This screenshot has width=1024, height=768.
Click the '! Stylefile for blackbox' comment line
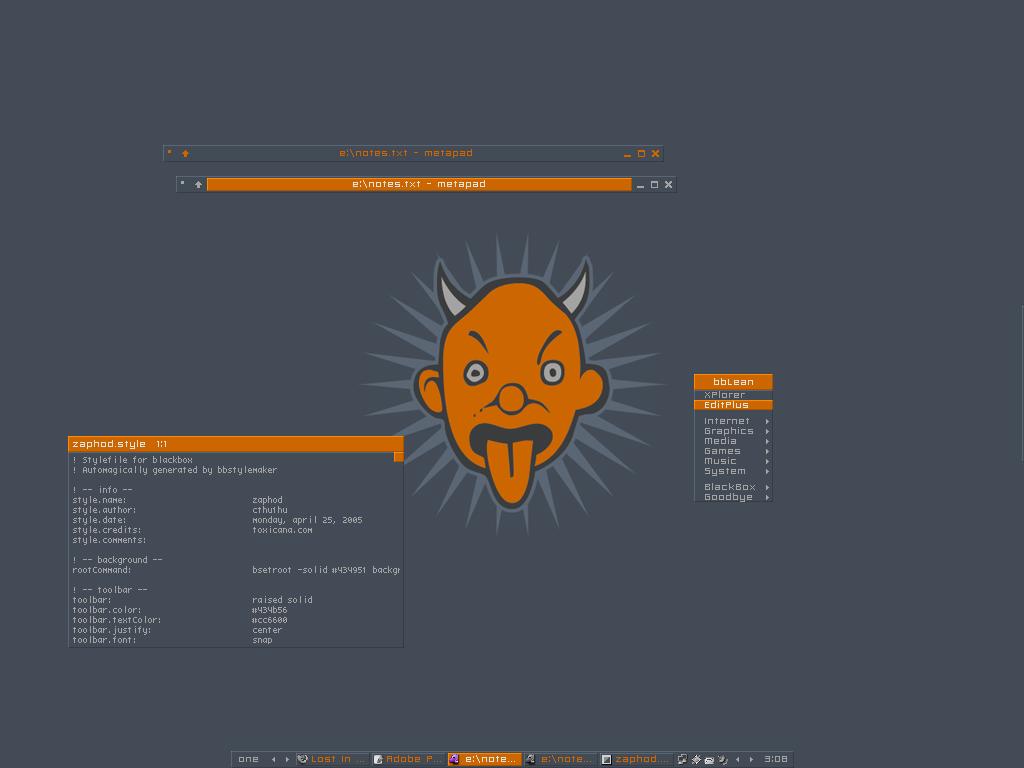133,460
